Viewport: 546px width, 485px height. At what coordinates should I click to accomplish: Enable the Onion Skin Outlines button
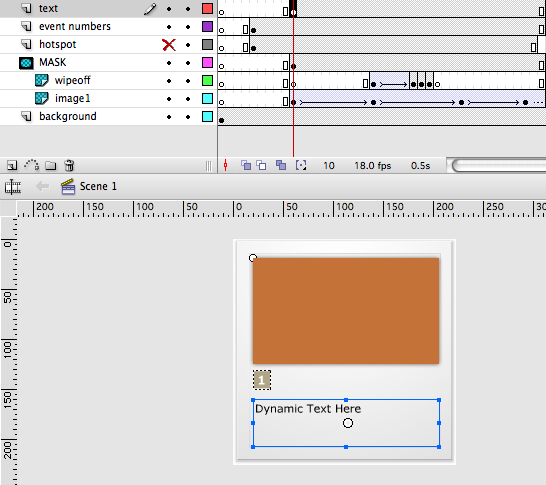coord(261,165)
